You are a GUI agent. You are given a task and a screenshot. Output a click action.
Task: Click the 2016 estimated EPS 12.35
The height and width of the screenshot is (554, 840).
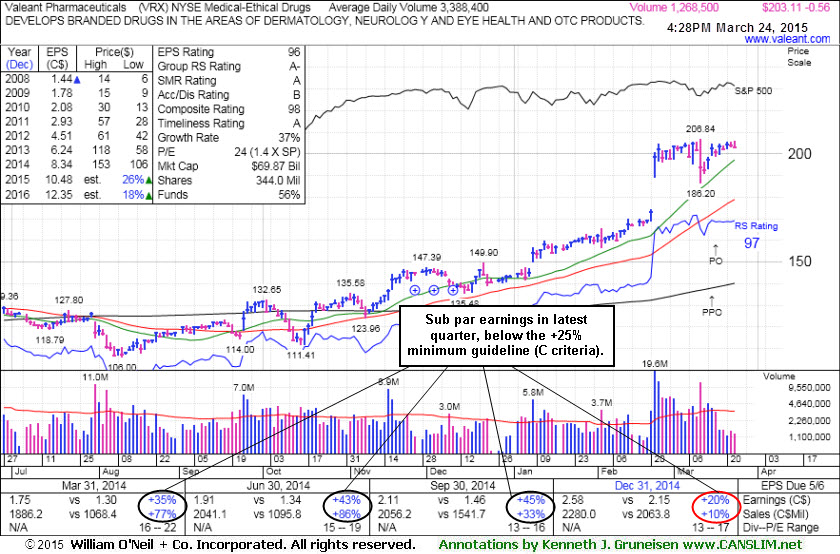(x=58, y=194)
